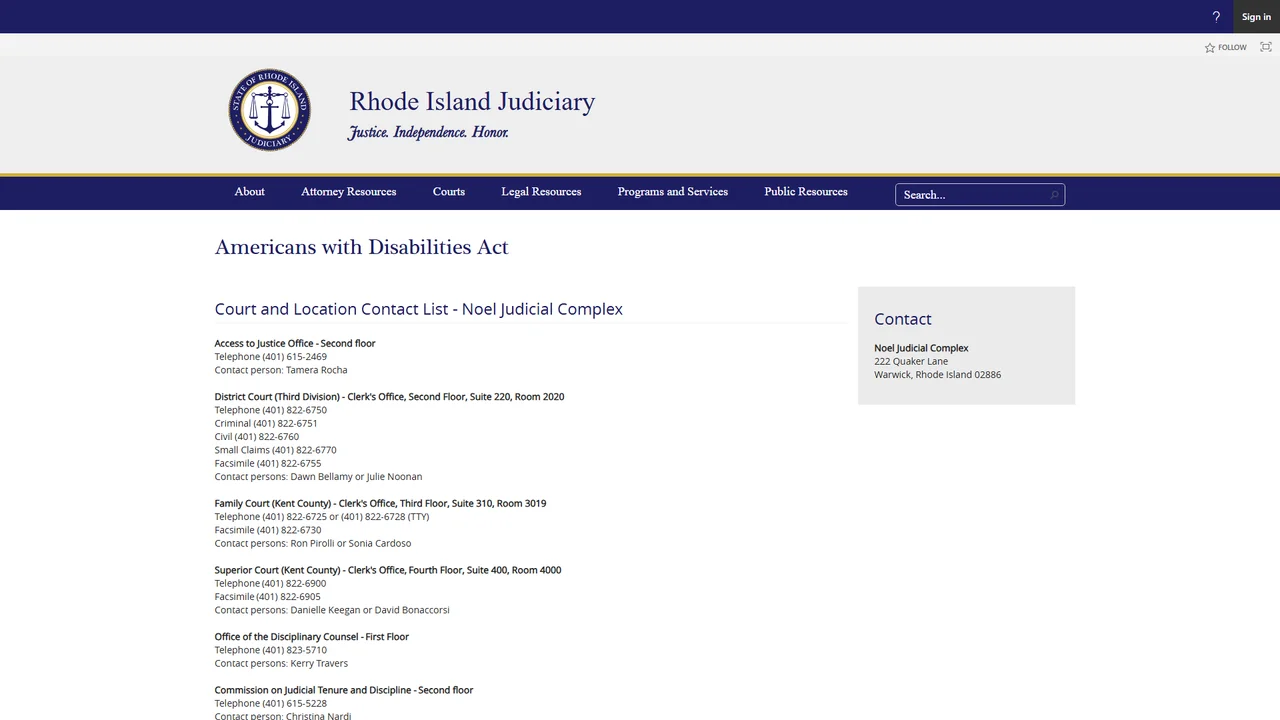Open the Attorney Resources menu
Screen dimensions: 1280x720
pos(349,192)
